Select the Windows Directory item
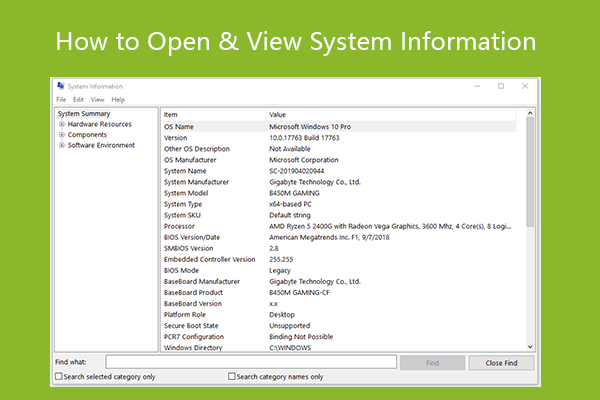 click(x=193, y=348)
